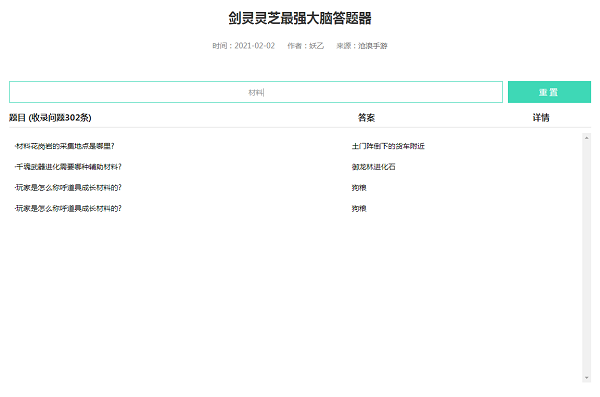Click the results list scrollbar track
This screenshot has height=397, width=600.
click(x=586, y=258)
